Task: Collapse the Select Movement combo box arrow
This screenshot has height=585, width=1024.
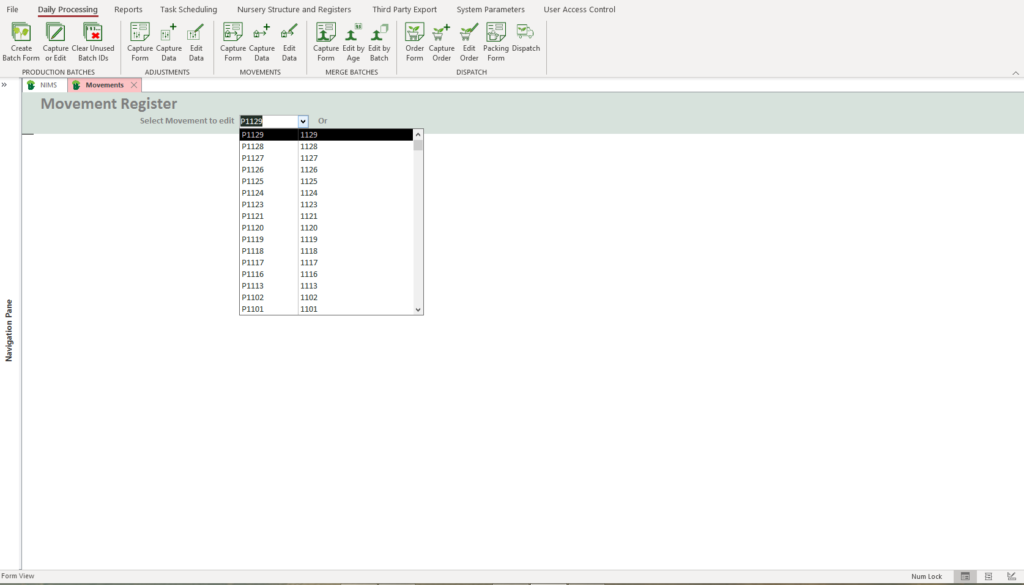Action: (x=303, y=121)
